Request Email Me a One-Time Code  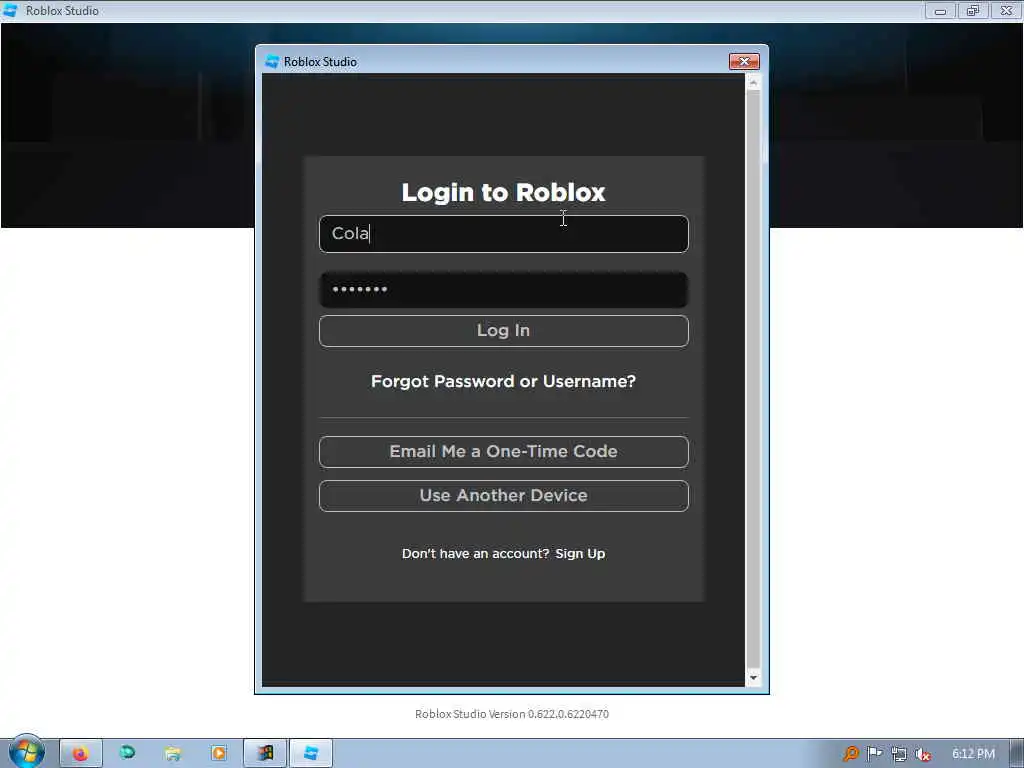click(x=504, y=452)
